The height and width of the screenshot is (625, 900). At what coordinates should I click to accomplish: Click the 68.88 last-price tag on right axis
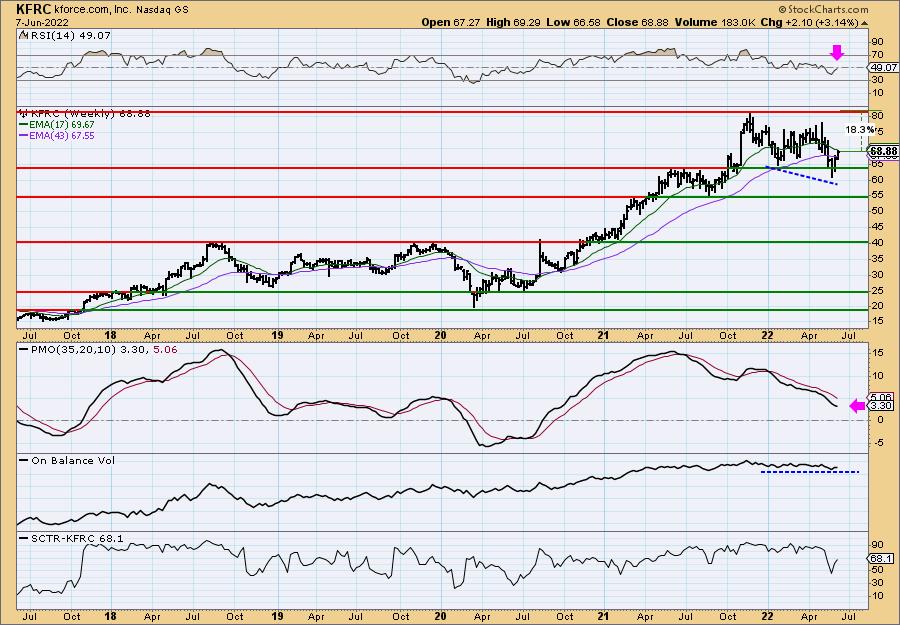(884, 152)
